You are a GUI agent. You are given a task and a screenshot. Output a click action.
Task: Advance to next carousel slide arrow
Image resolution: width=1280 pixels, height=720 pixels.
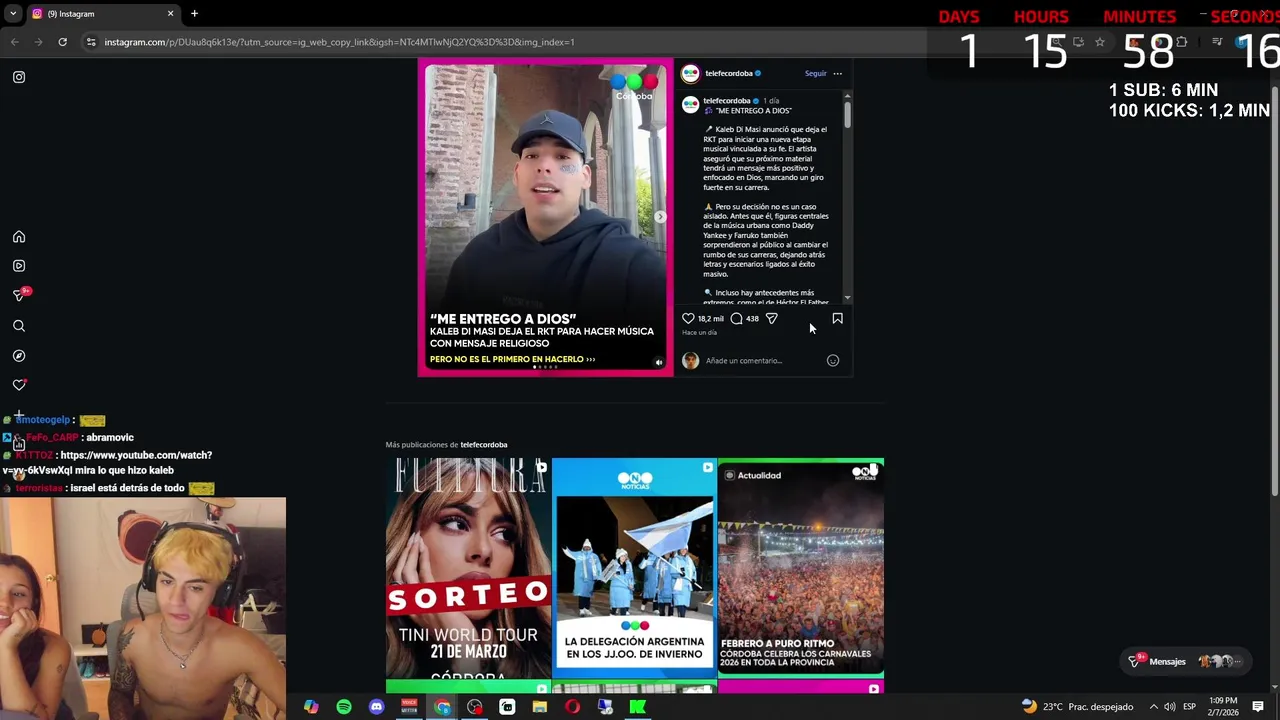(x=660, y=217)
